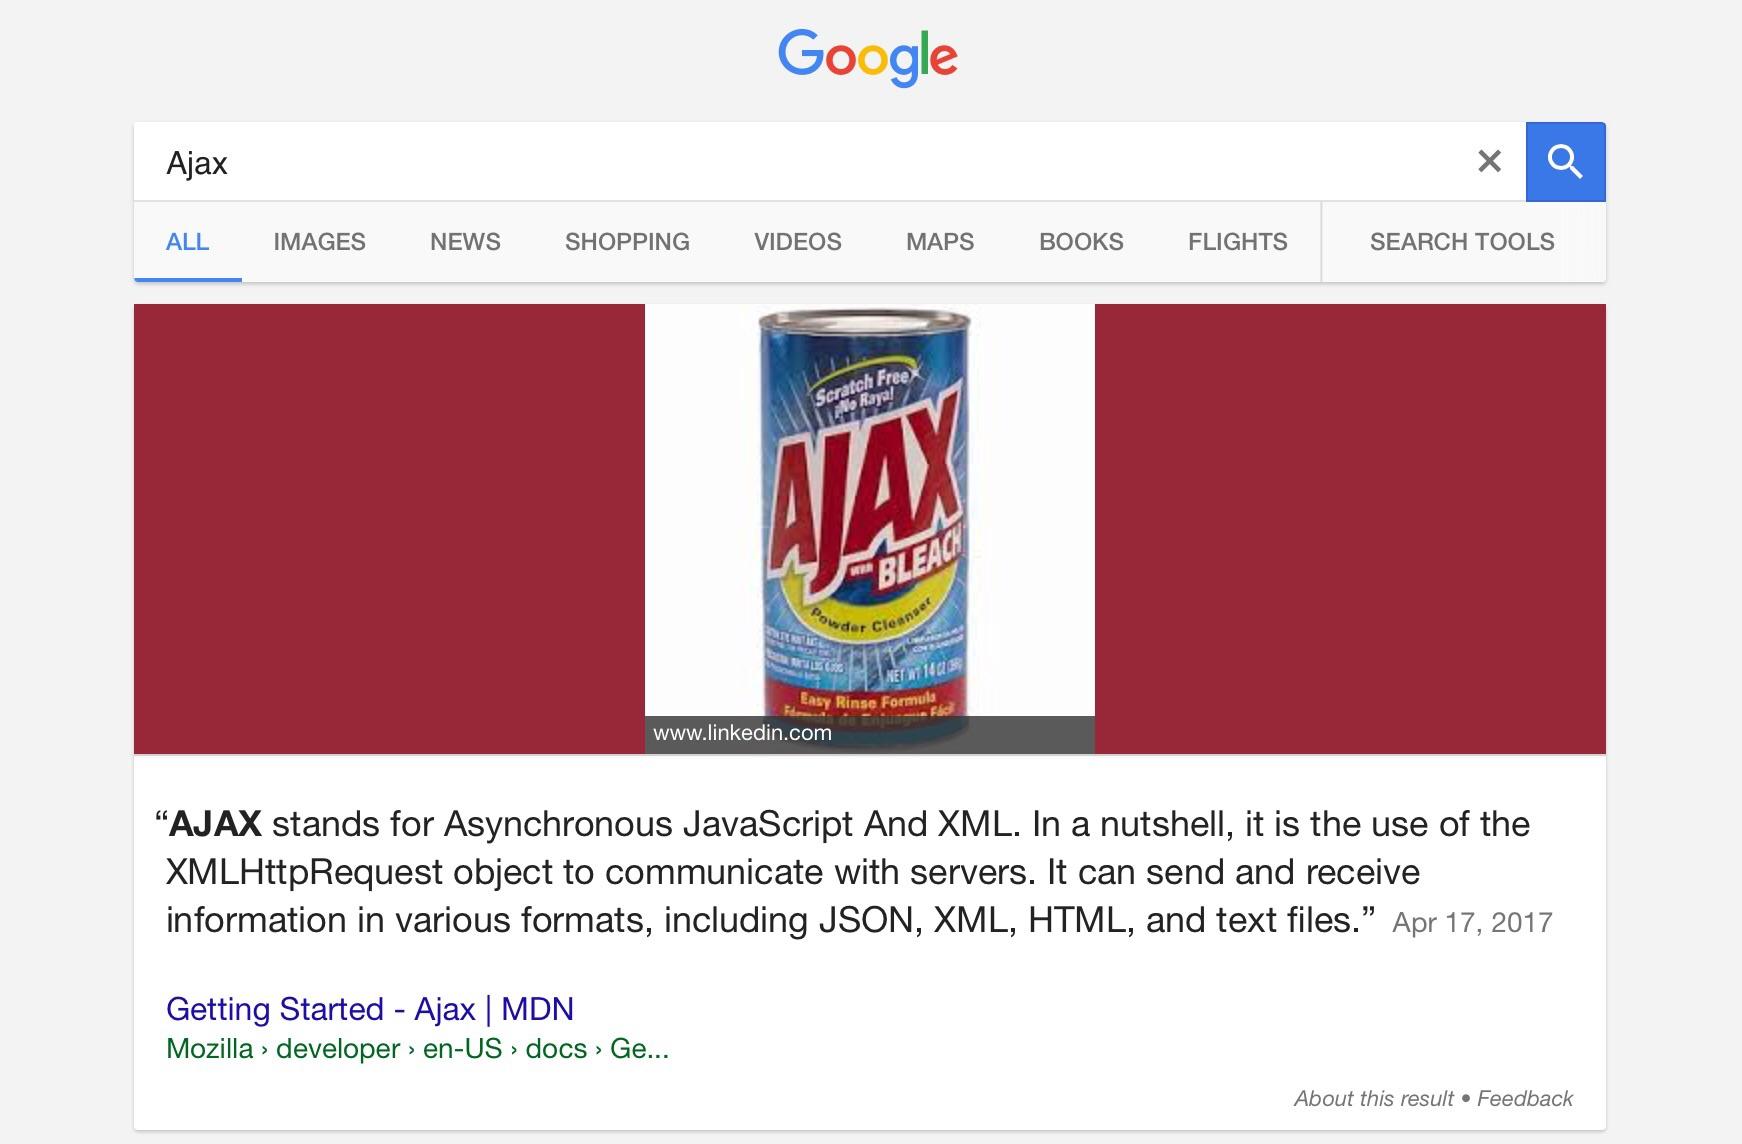1742x1144 pixels.
Task: Expand the Search Tools options
Action: pyautogui.click(x=1462, y=242)
